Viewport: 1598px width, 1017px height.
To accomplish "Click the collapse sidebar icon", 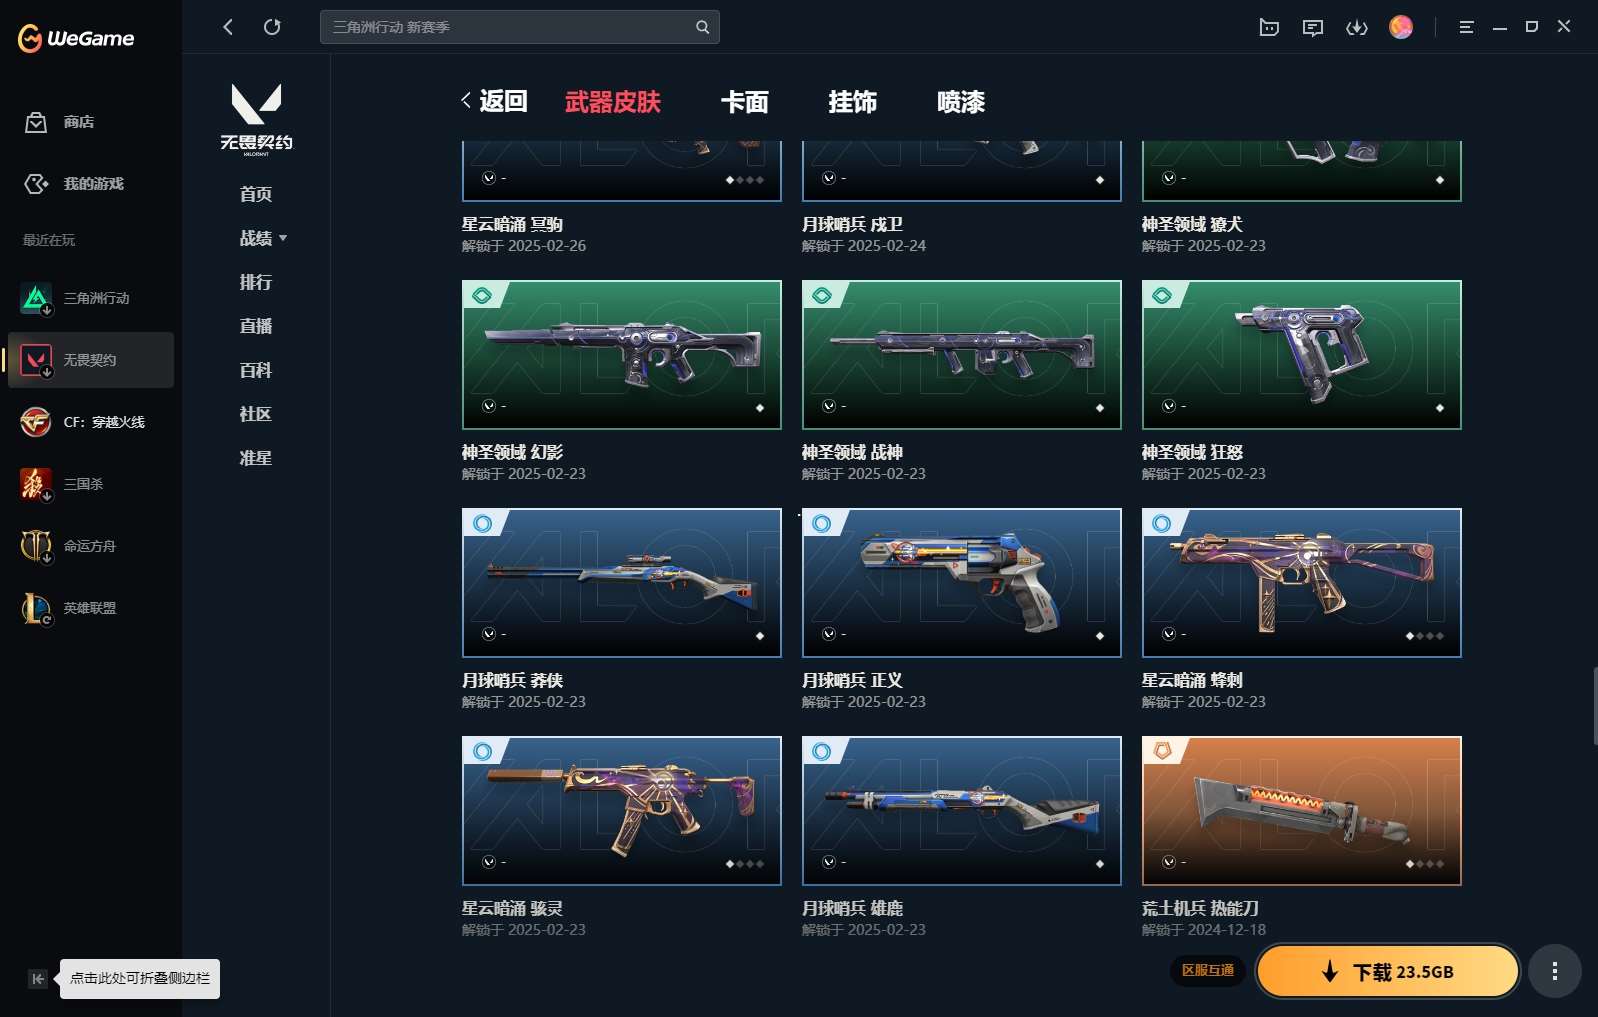I will [x=37, y=979].
